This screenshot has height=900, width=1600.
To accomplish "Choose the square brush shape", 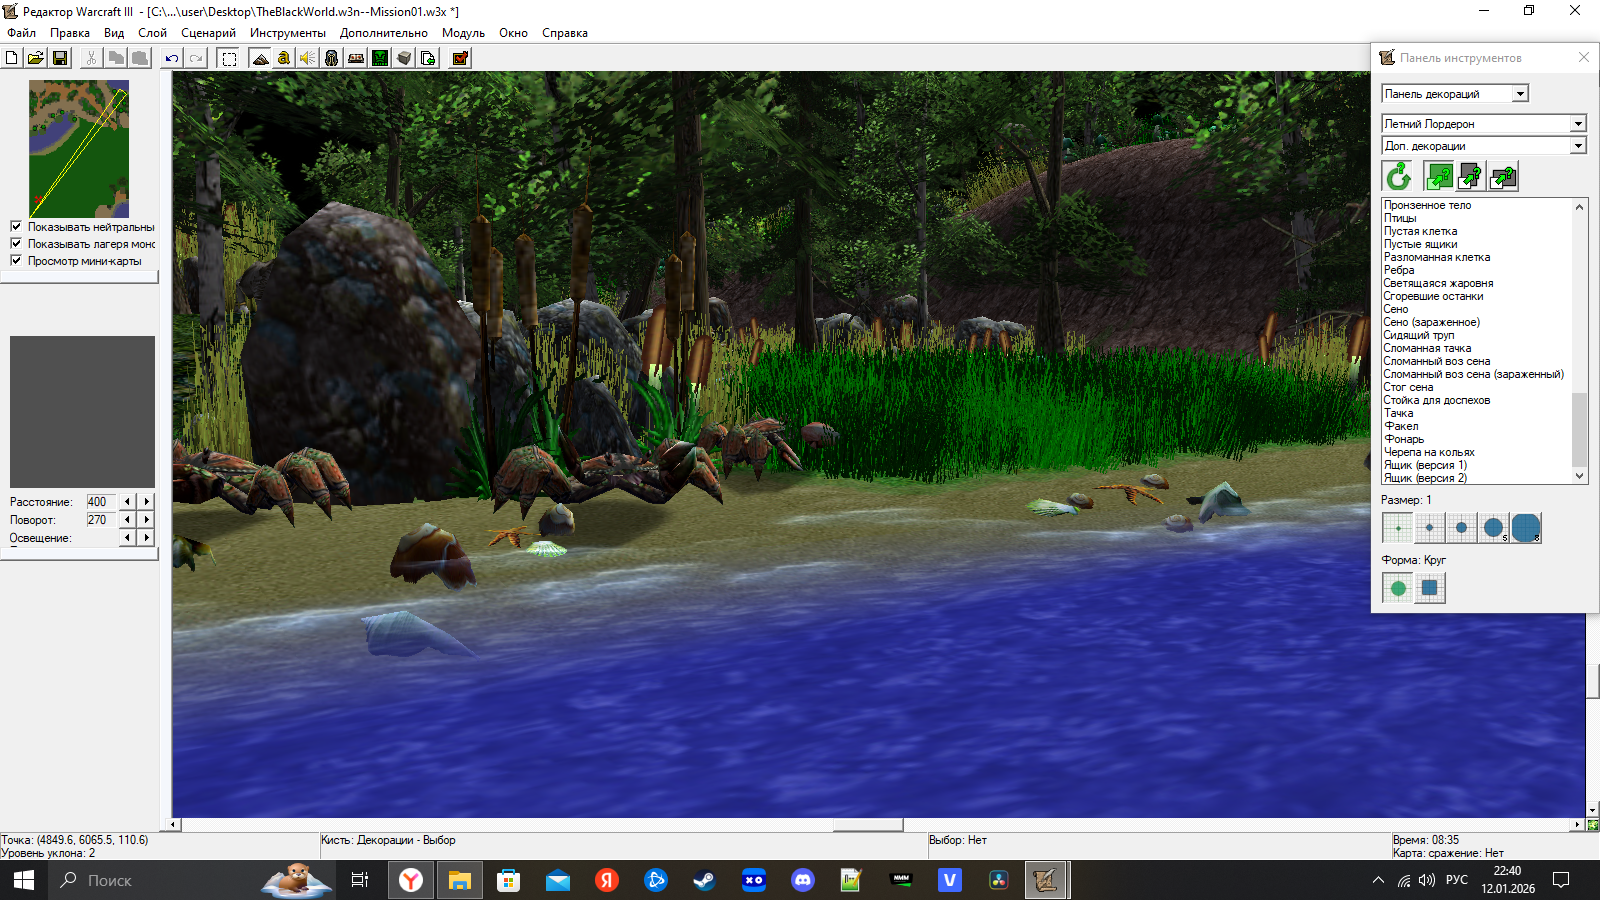I will click(x=1430, y=588).
